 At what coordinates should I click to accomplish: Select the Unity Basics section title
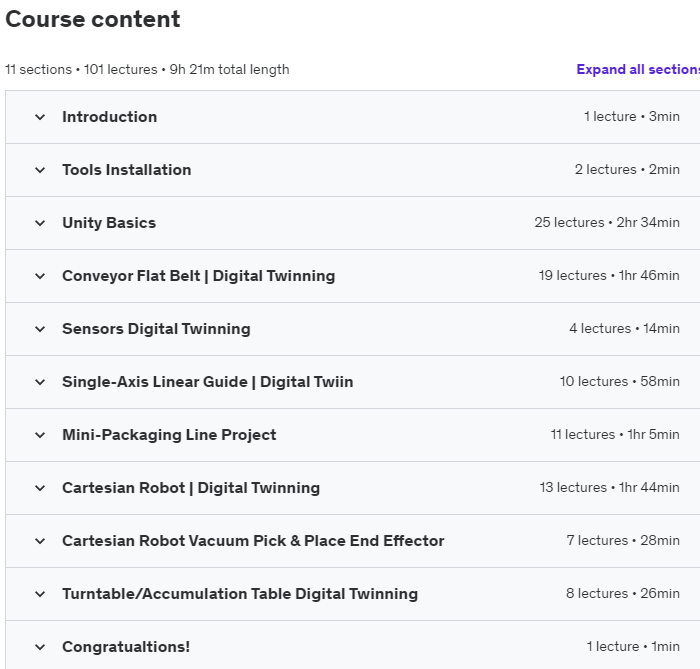(109, 223)
